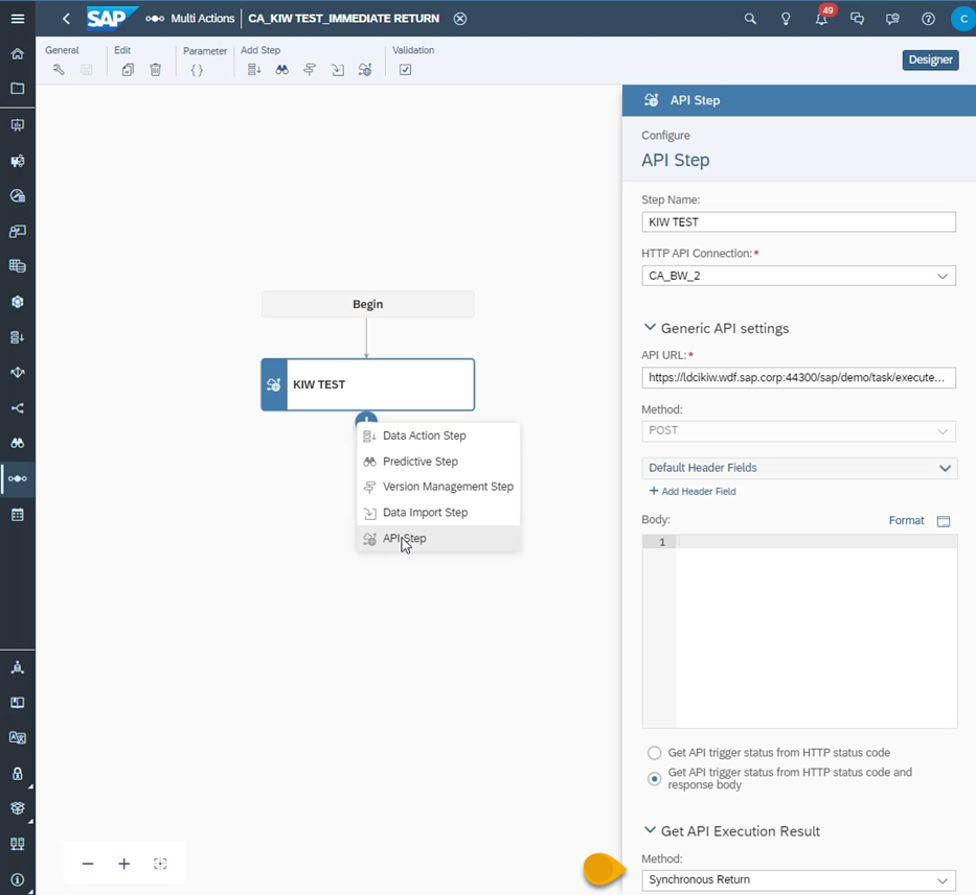Image resolution: width=976 pixels, height=895 pixels.
Task: Add a Data Action step from toolbar
Action: click(x=254, y=70)
